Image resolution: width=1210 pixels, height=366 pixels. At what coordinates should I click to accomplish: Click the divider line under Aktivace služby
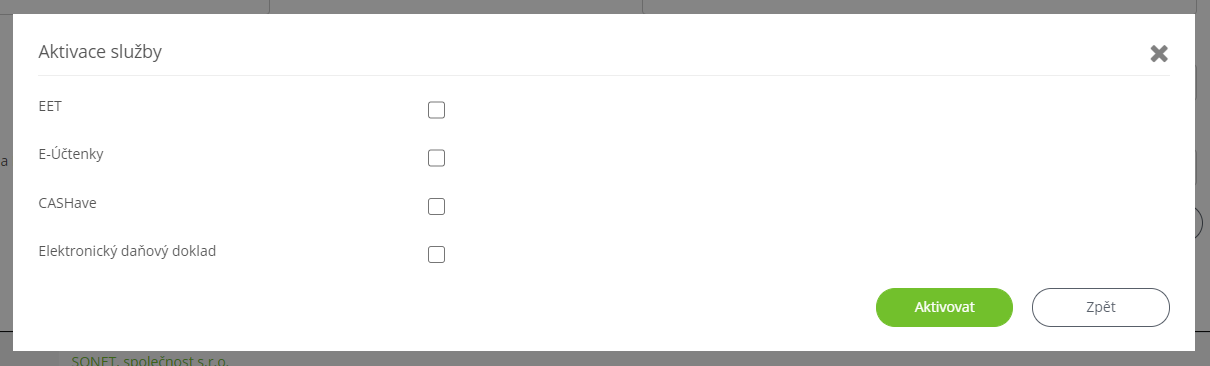604,75
